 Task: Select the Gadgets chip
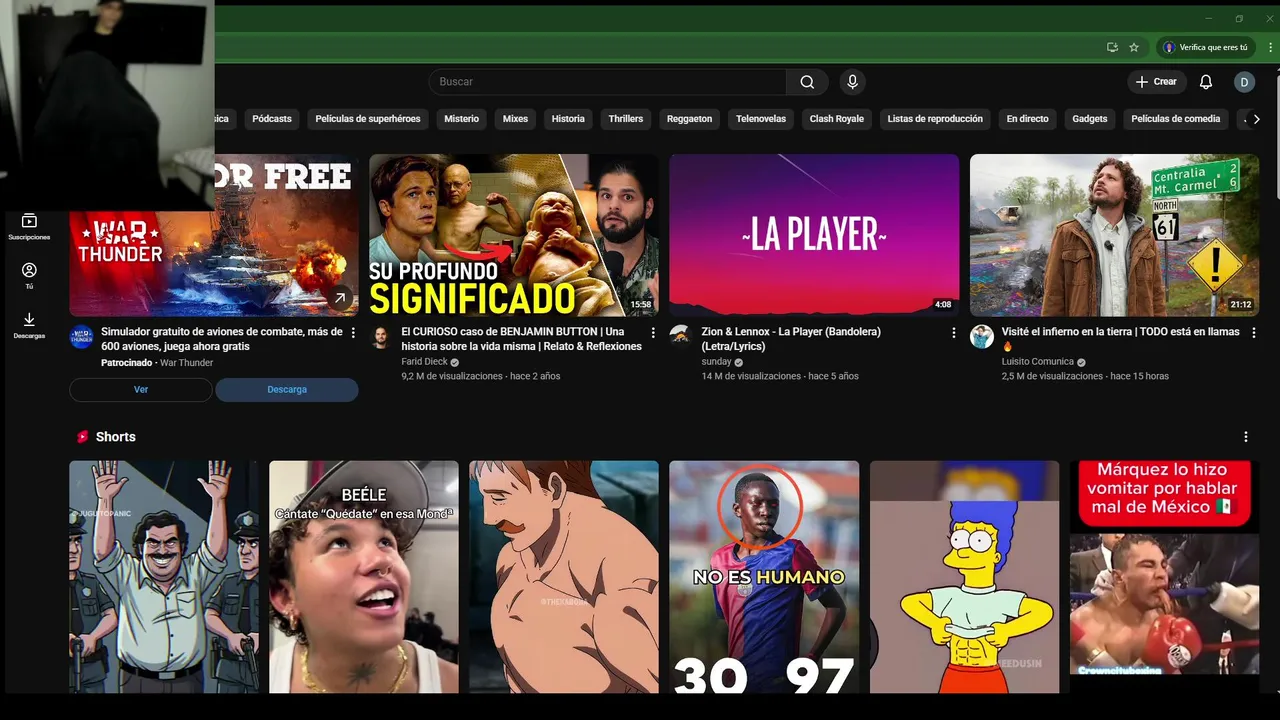pyautogui.click(x=1090, y=119)
